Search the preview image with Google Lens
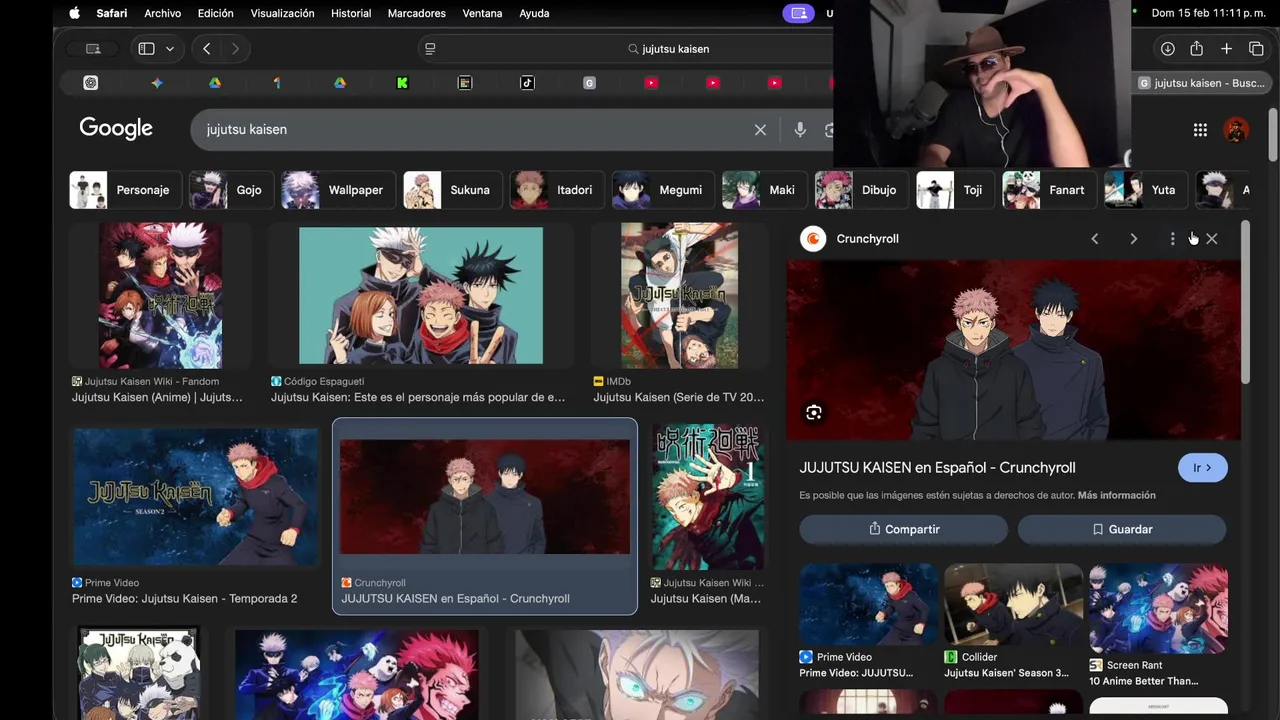This screenshot has height=720, width=1280. (814, 413)
